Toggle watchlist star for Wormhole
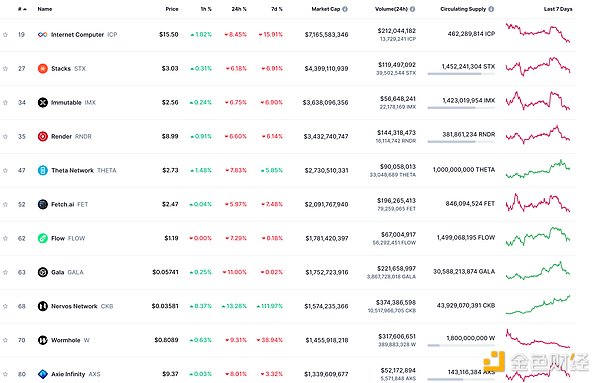The image size is (600, 383). coord(5,340)
